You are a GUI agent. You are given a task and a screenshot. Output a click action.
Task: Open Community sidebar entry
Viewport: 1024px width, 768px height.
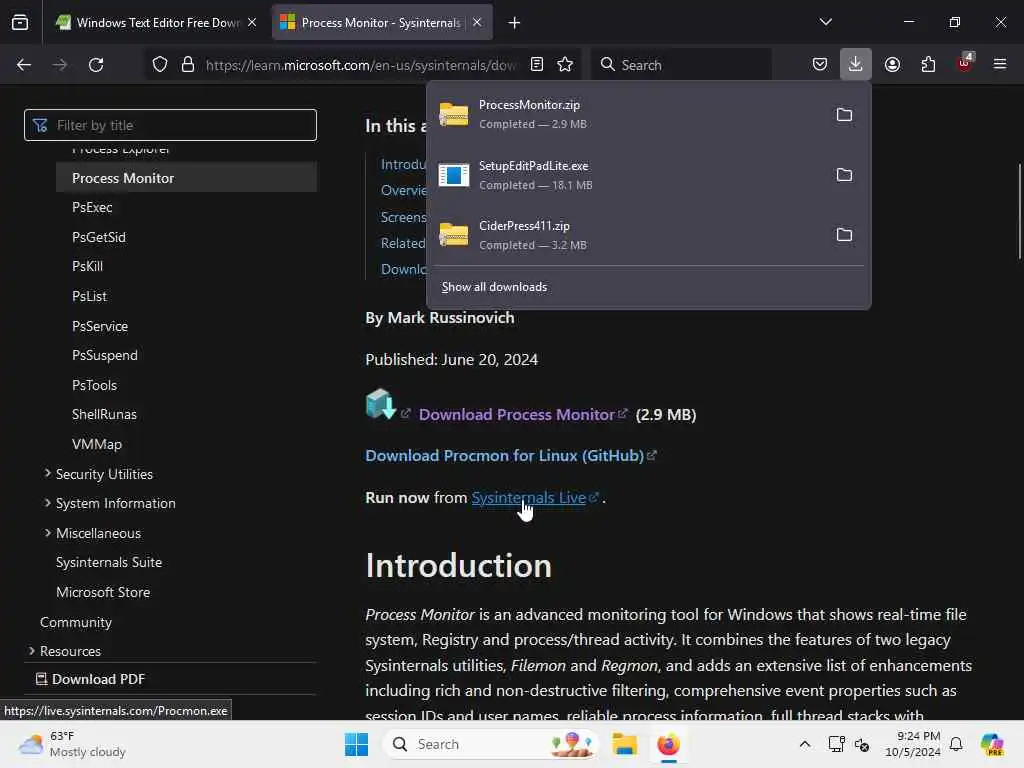(76, 622)
